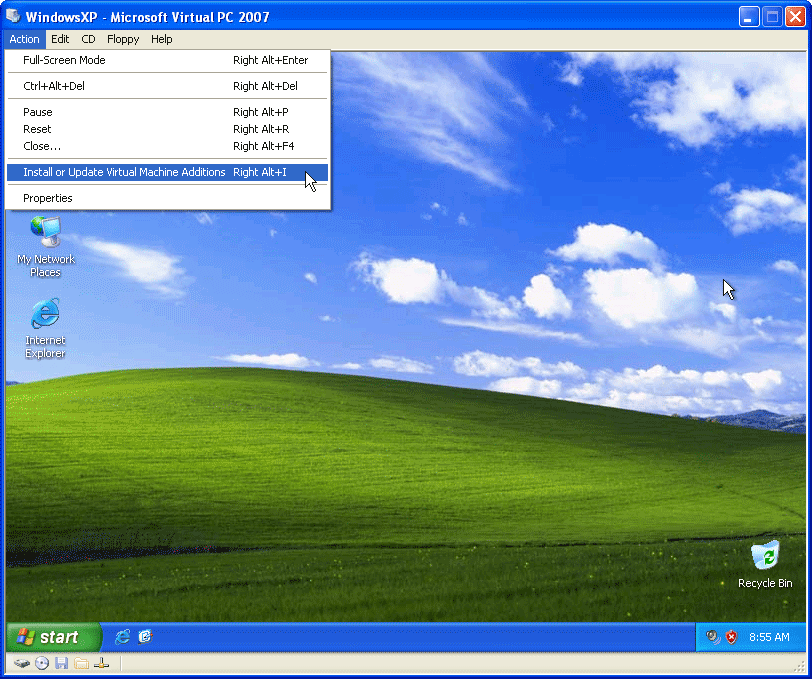The image size is (812, 679).
Task: Select the Internet Explorer desktop icon
Action: 46,328
